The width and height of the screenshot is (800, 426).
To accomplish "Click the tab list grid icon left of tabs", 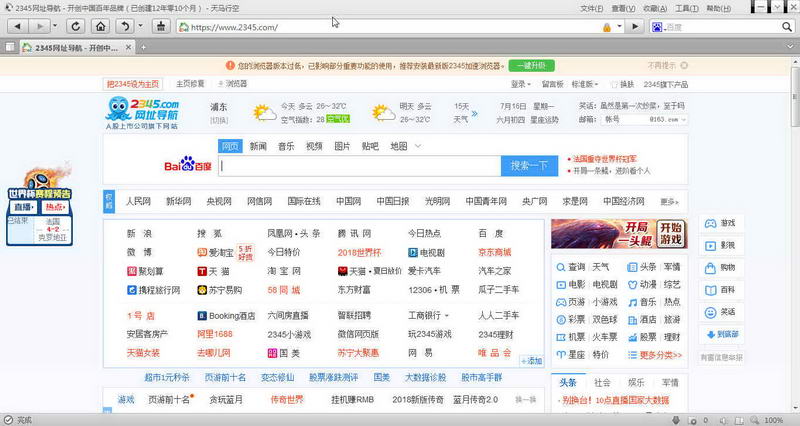I will [10, 47].
